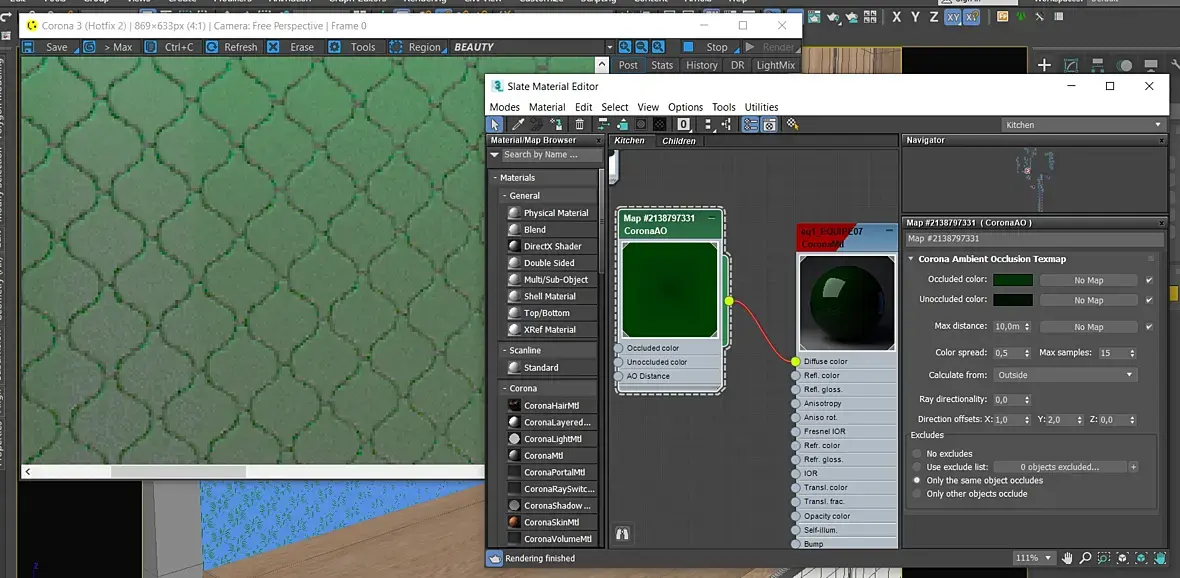Viewport: 1180px width, 578px height.
Task: Zoom out icon in Corona frame buffer
Action: (642, 47)
